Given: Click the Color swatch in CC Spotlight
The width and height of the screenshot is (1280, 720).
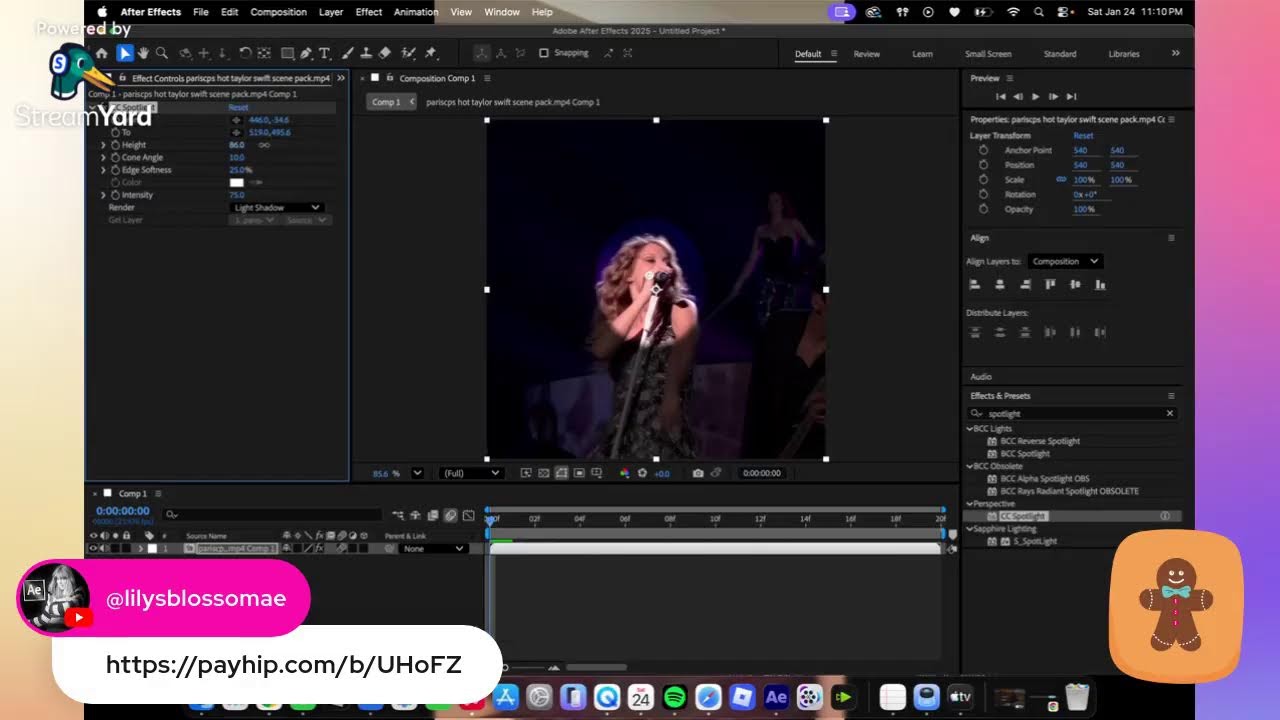Looking at the screenshot, I should 237,183.
